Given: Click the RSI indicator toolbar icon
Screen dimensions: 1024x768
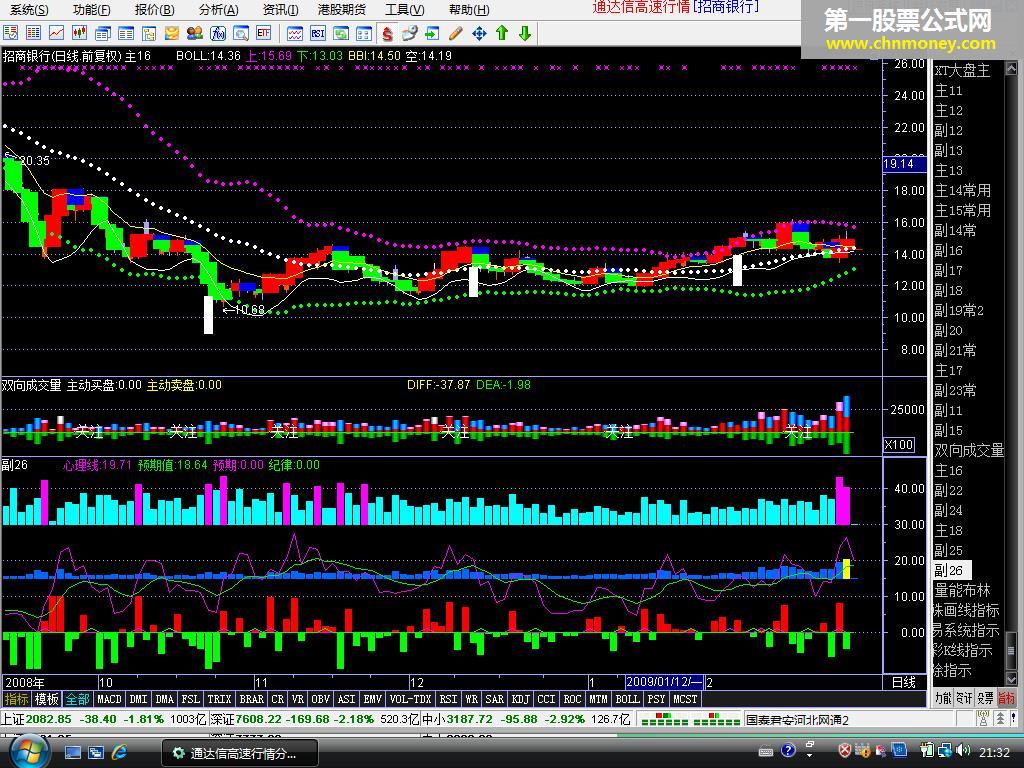Looking at the screenshot, I should click(318, 33).
